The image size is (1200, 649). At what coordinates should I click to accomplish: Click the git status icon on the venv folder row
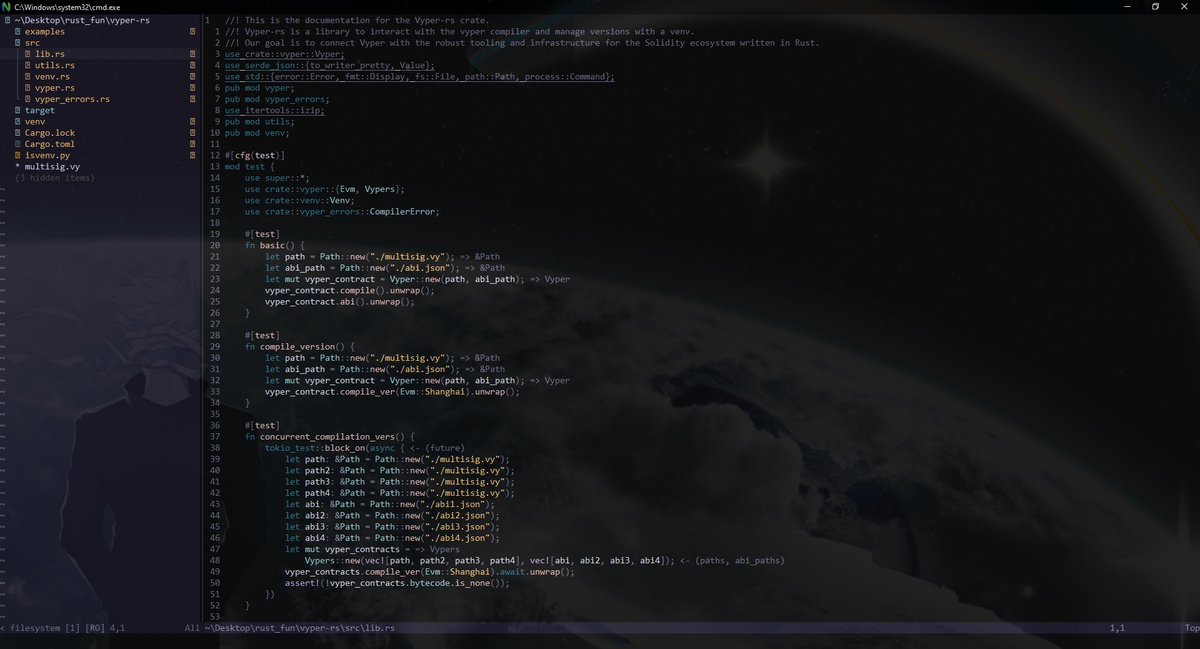point(193,122)
